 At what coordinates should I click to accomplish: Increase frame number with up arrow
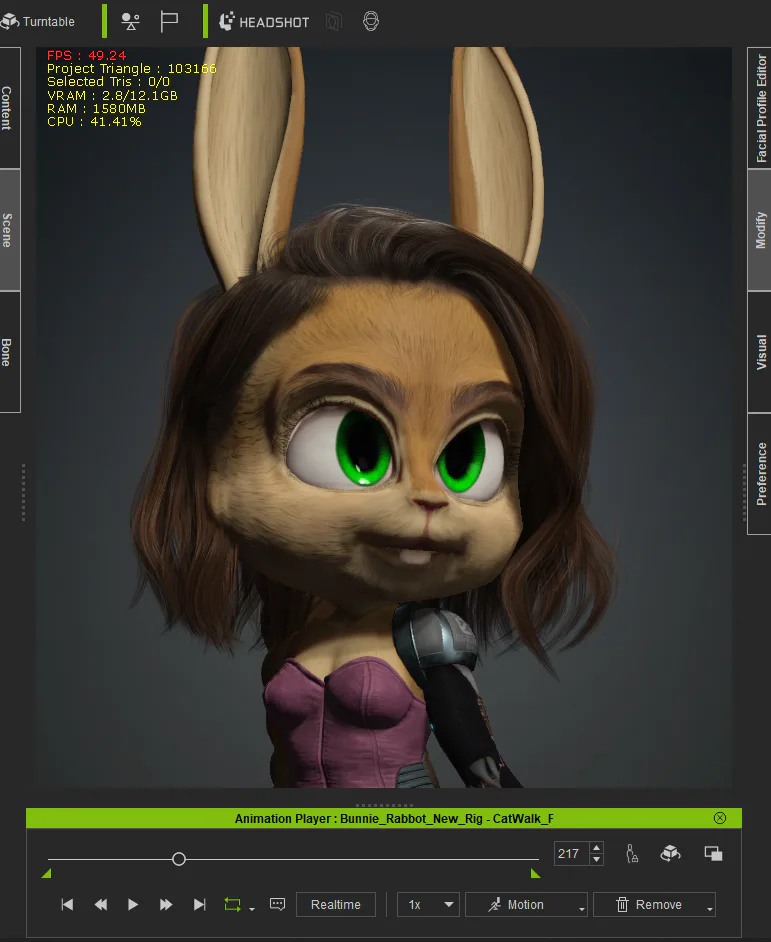click(x=597, y=848)
